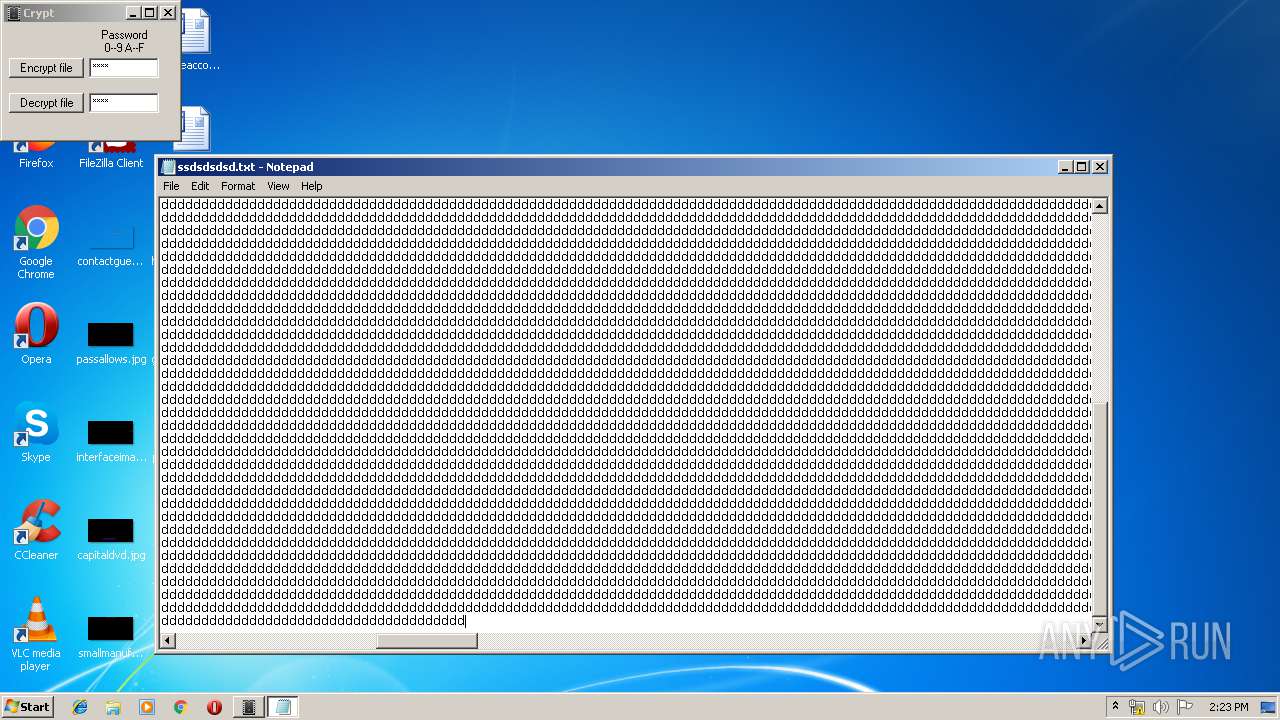Open the Start menu
The height and width of the screenshot is (720, 1280).
[x=28, y=706]
